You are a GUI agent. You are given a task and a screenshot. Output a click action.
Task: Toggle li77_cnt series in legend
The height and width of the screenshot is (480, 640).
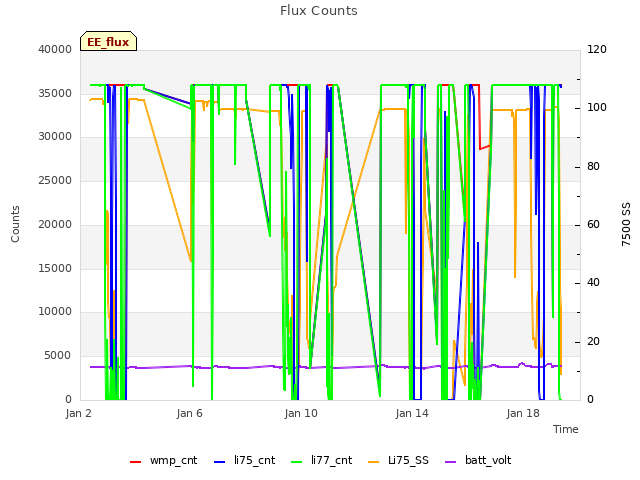tap(321, 460)
